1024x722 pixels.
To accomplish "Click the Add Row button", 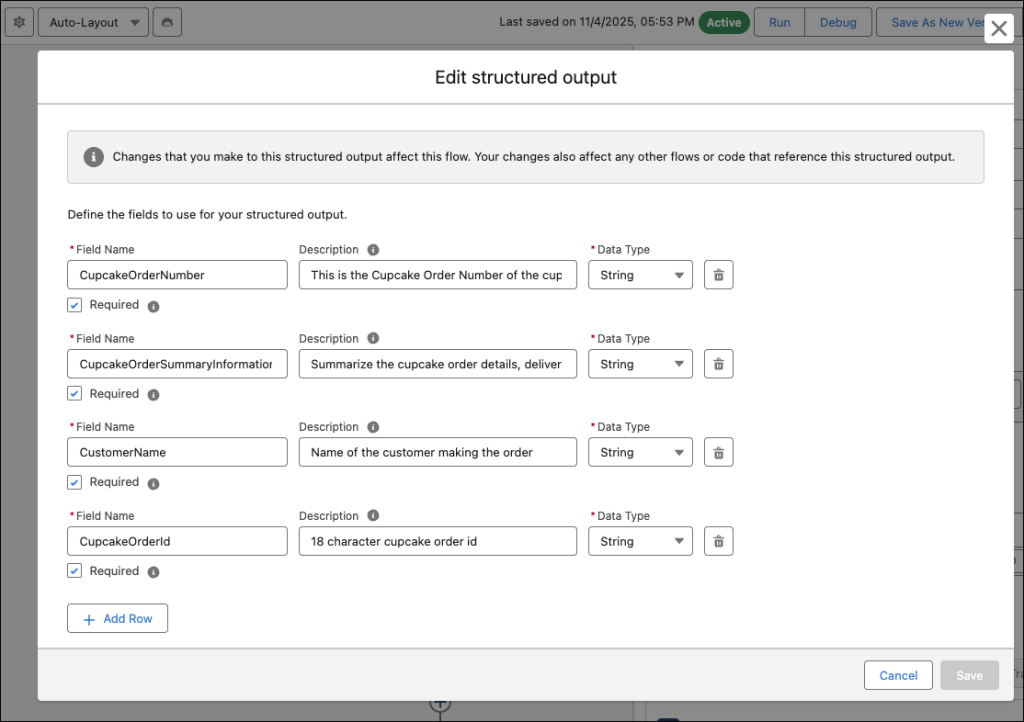I will click(117, 618).
